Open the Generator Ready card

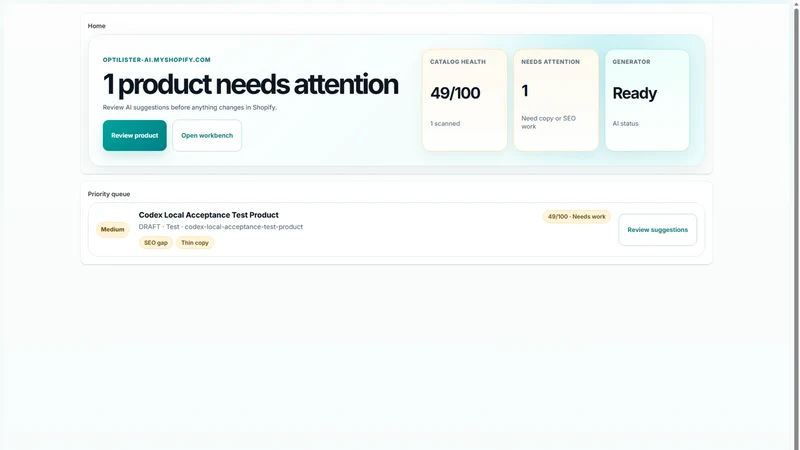coord(647,100)
